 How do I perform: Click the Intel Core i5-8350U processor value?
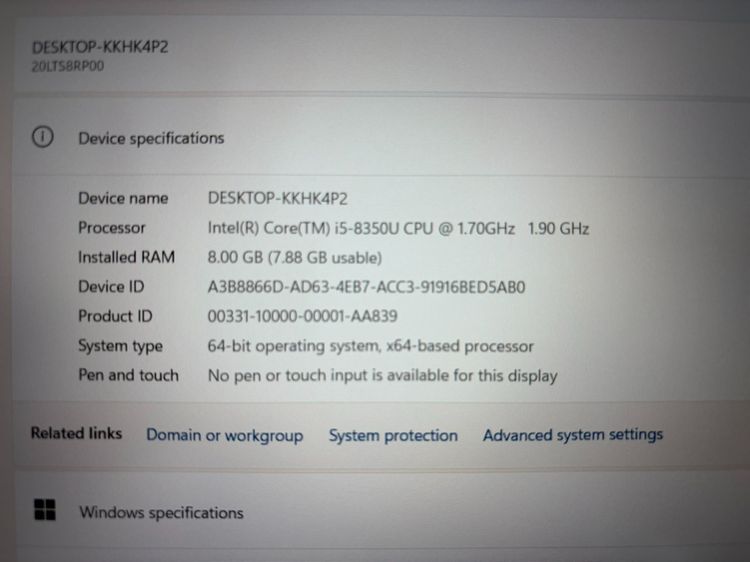398,228
